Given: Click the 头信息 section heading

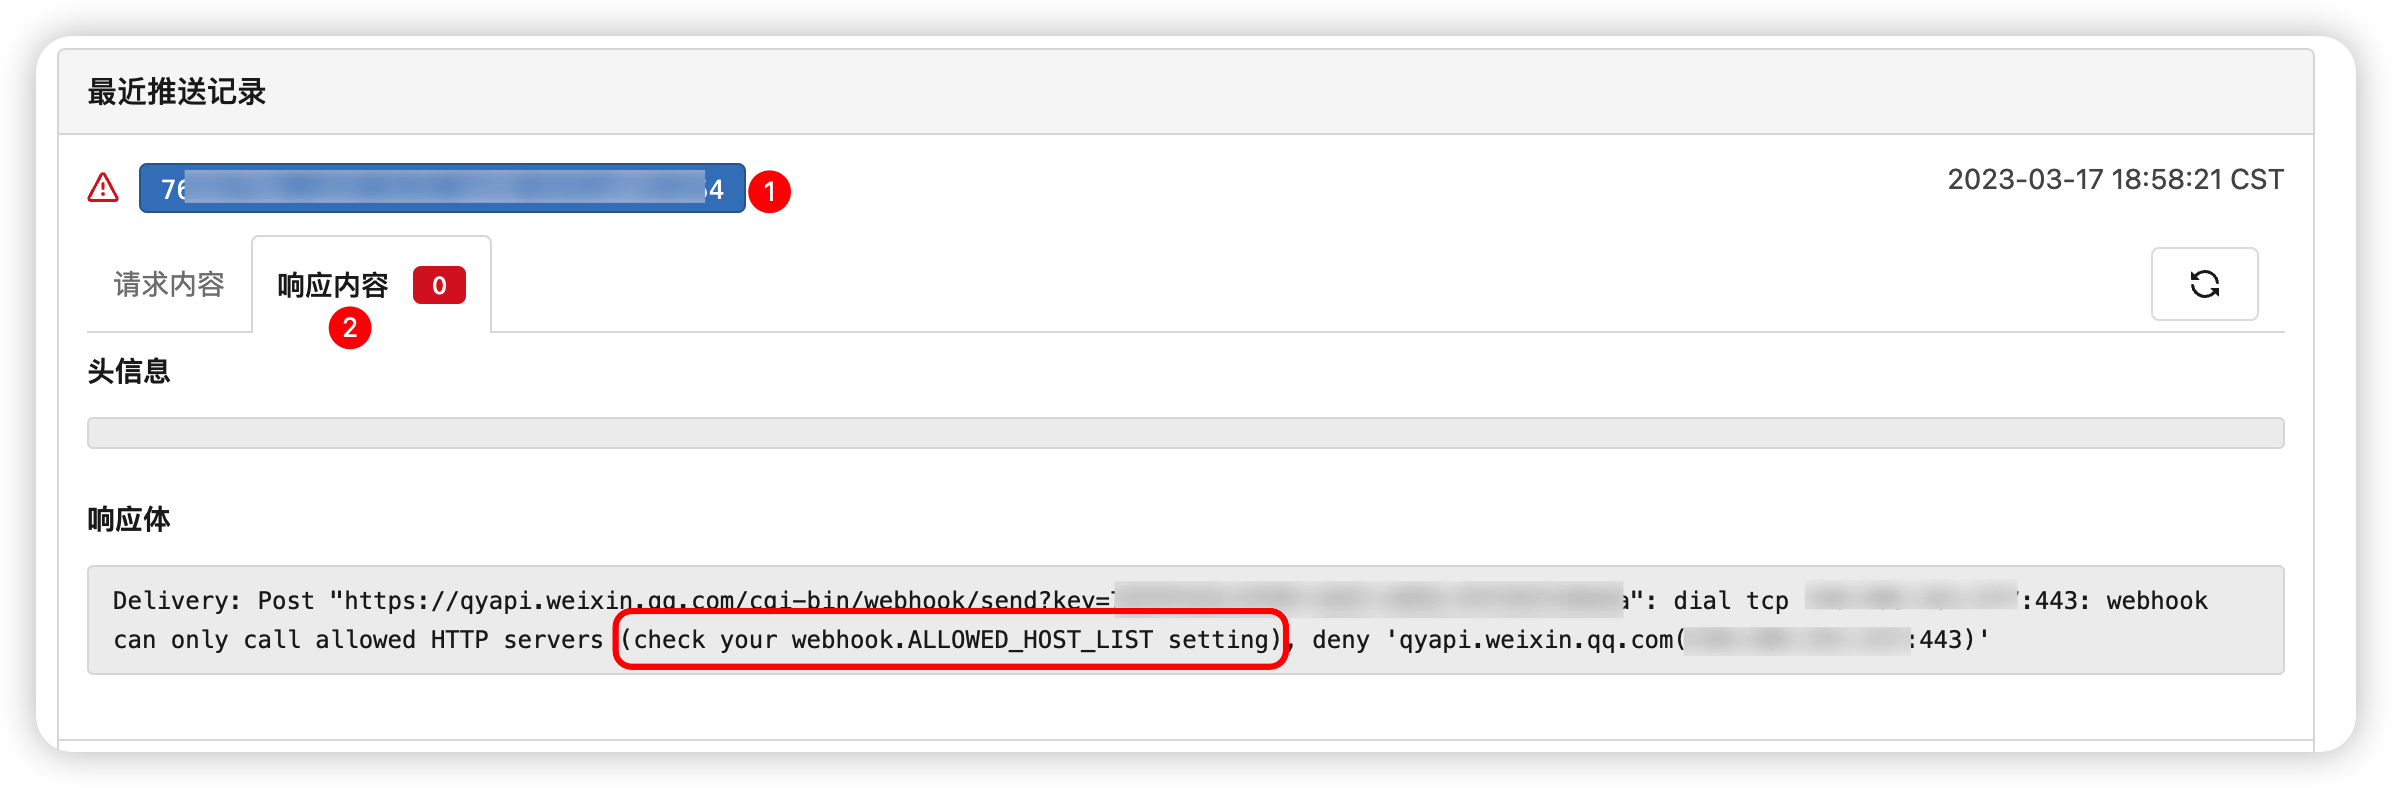Looking at the screenshot, I should pos(129,372).
